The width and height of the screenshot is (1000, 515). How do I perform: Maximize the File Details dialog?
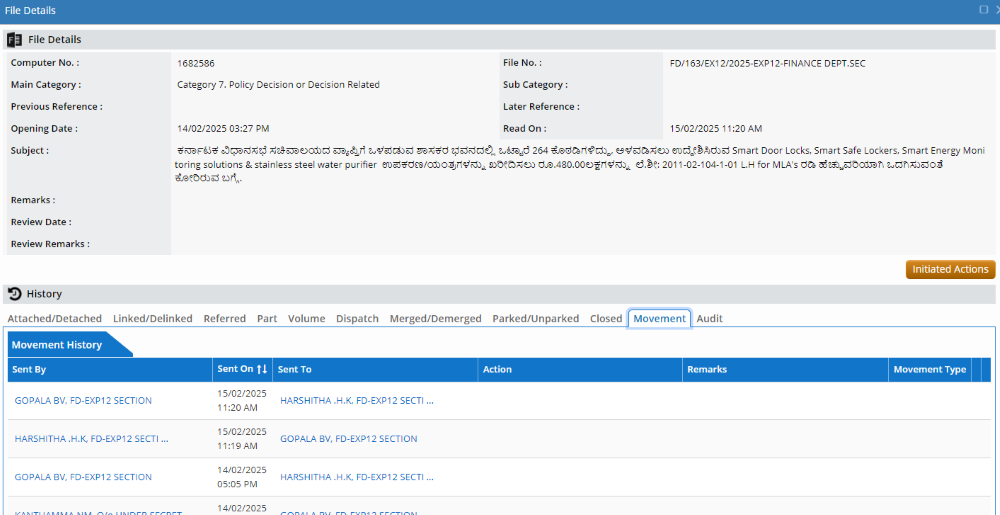(x=983, y=10)
